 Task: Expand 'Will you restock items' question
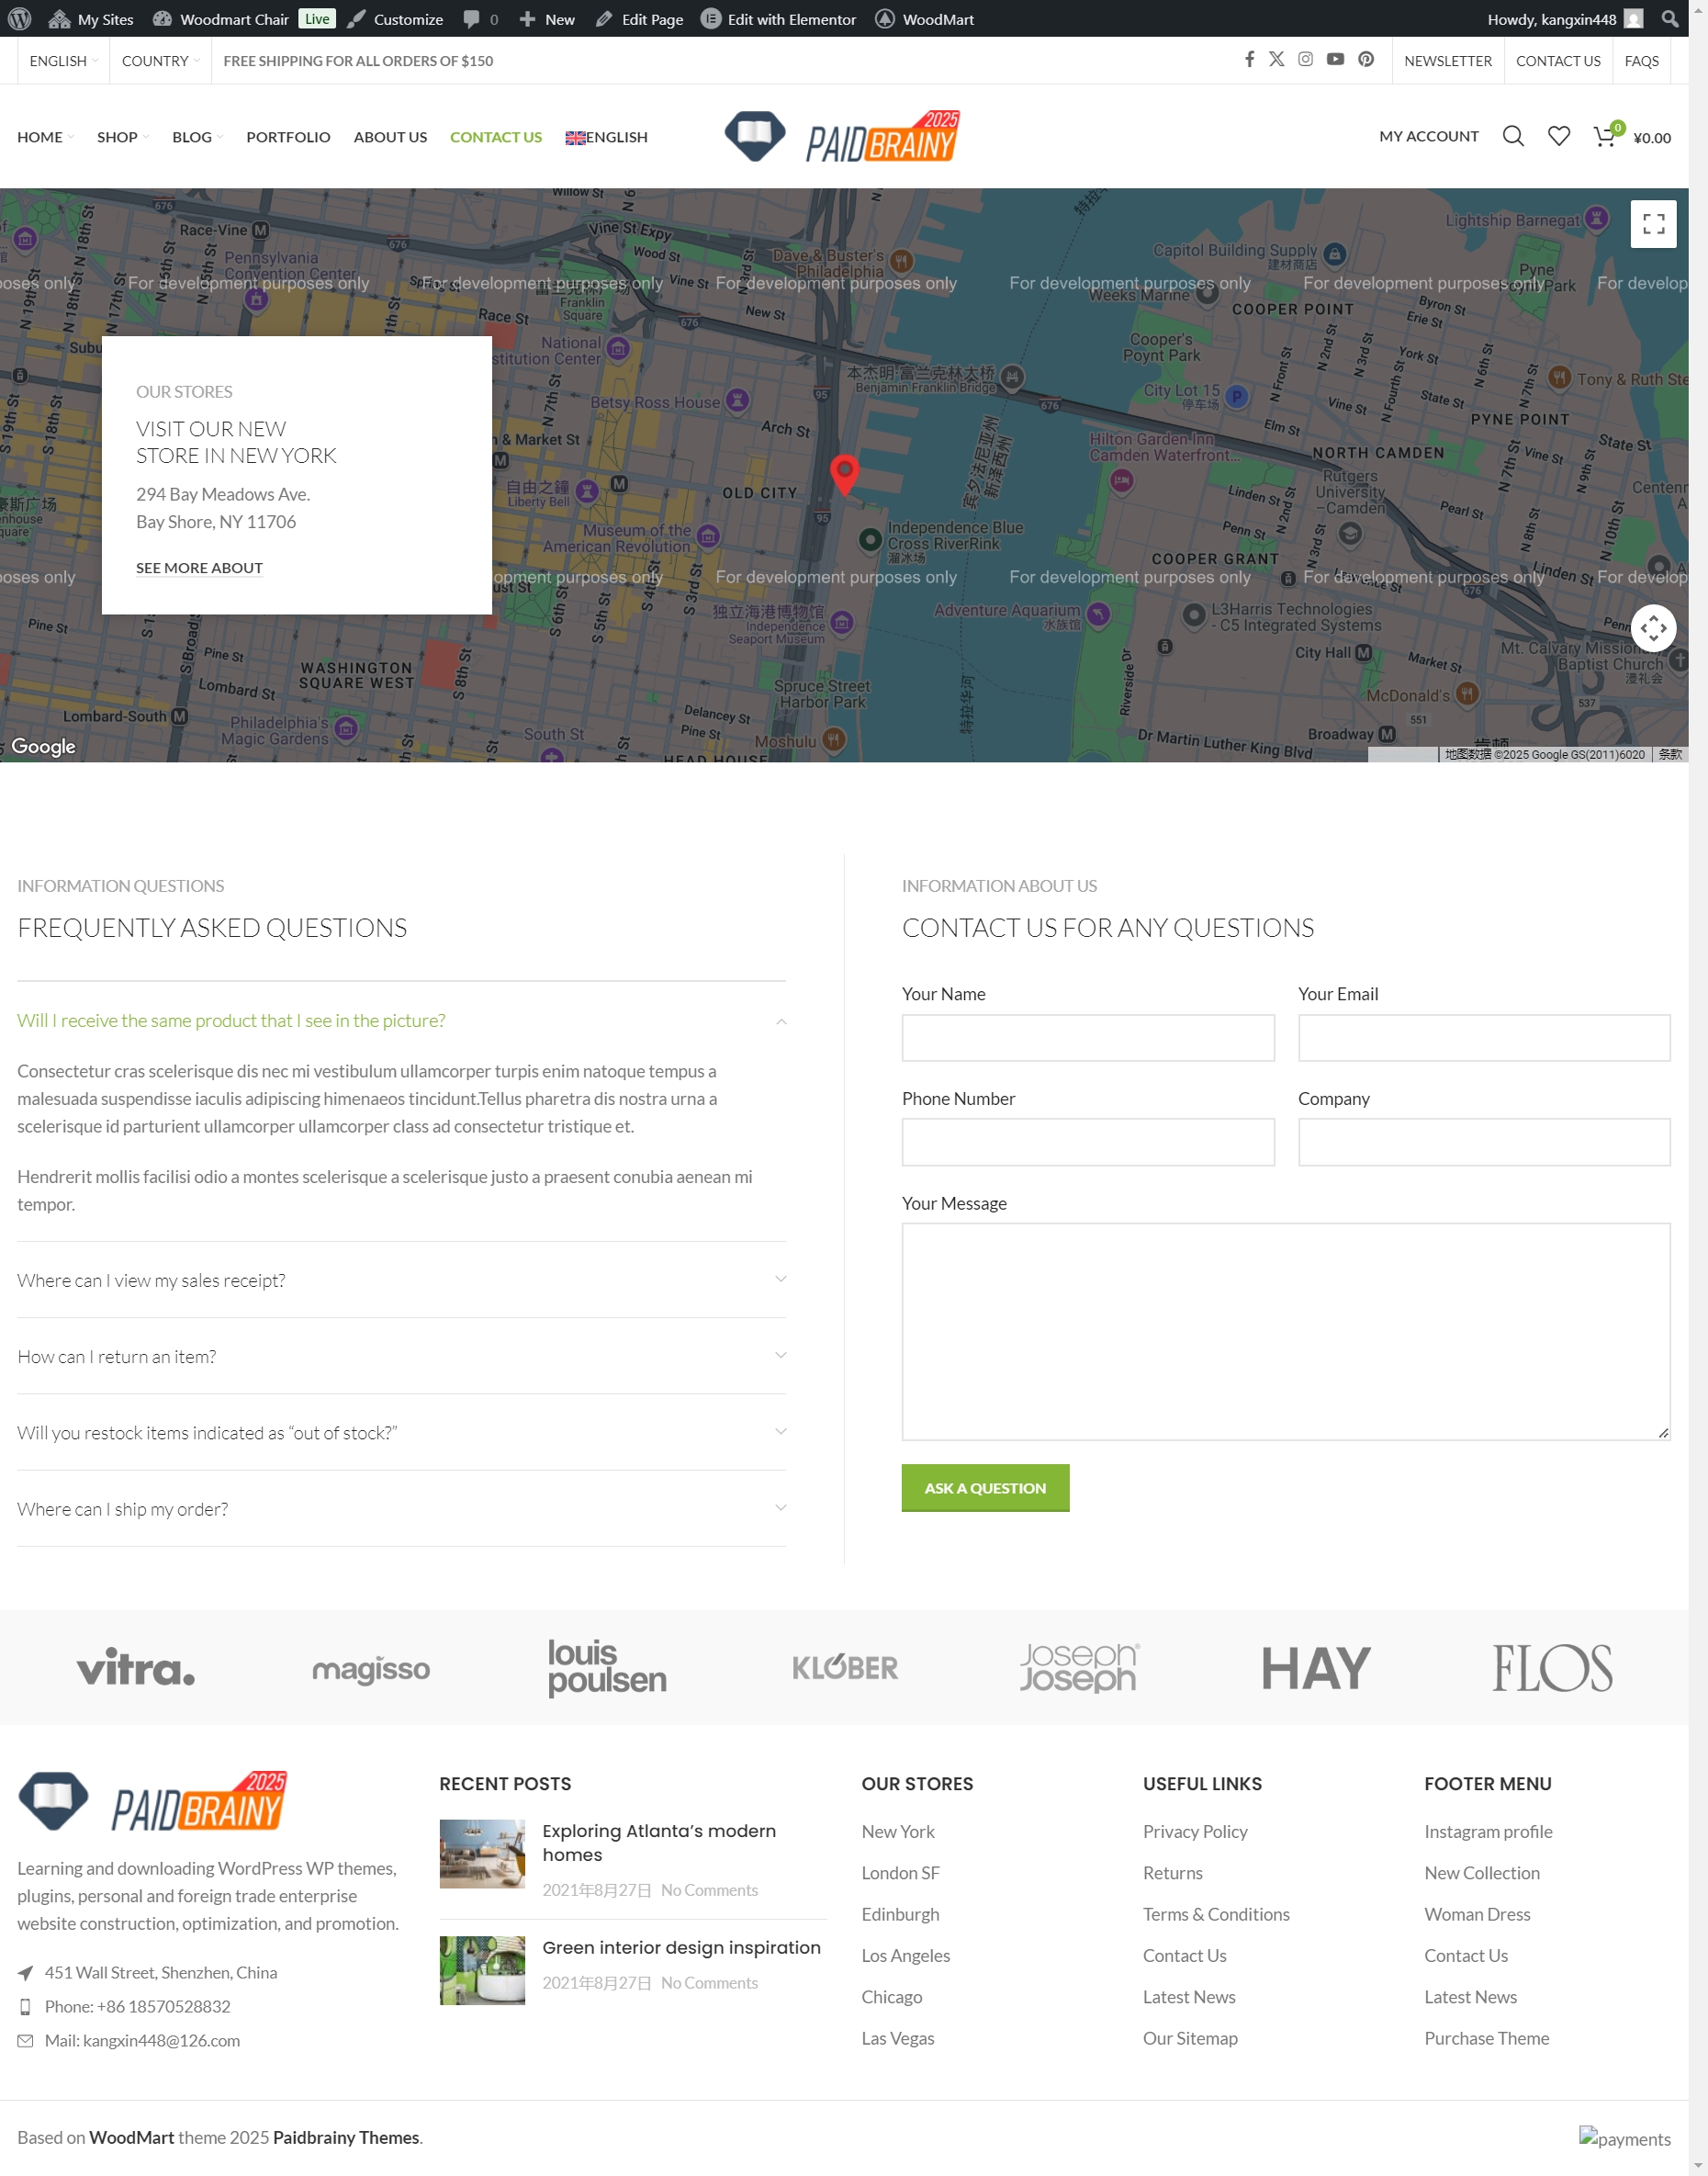coord(401,1432)
